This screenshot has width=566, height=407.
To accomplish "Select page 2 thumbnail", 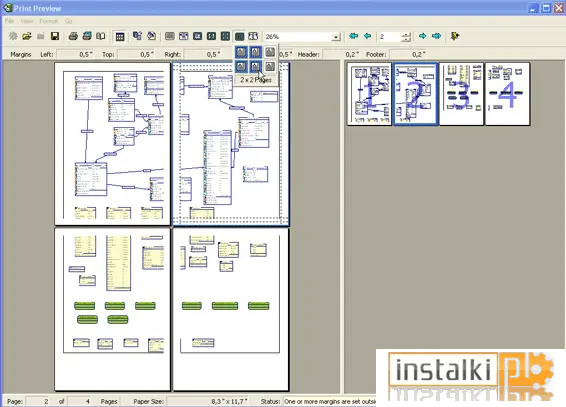I will click(415, 94).
